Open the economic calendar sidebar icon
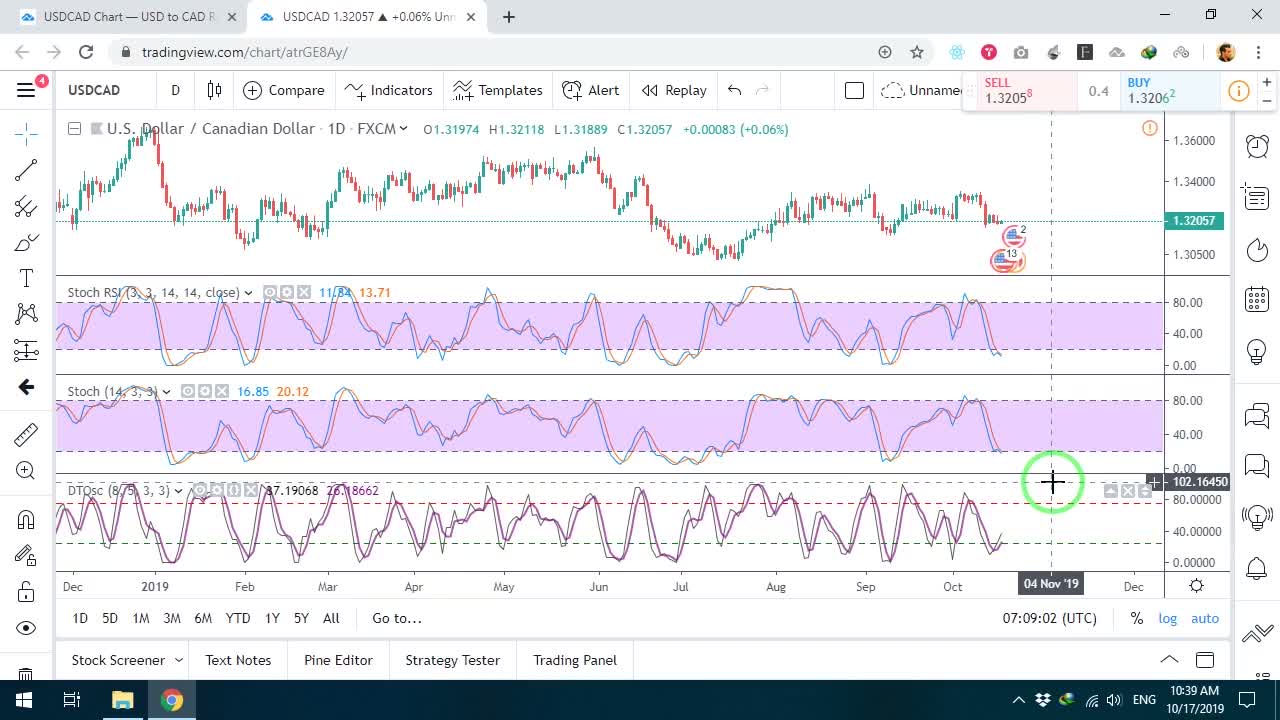The width and height of the screenshot is (1280, 720). [1257, 298]
